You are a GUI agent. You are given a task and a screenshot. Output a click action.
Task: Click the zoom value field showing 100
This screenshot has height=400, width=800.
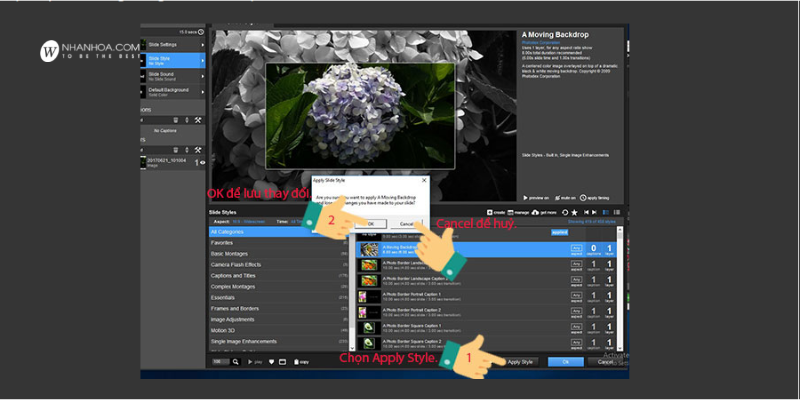click(x=221, y=362)
